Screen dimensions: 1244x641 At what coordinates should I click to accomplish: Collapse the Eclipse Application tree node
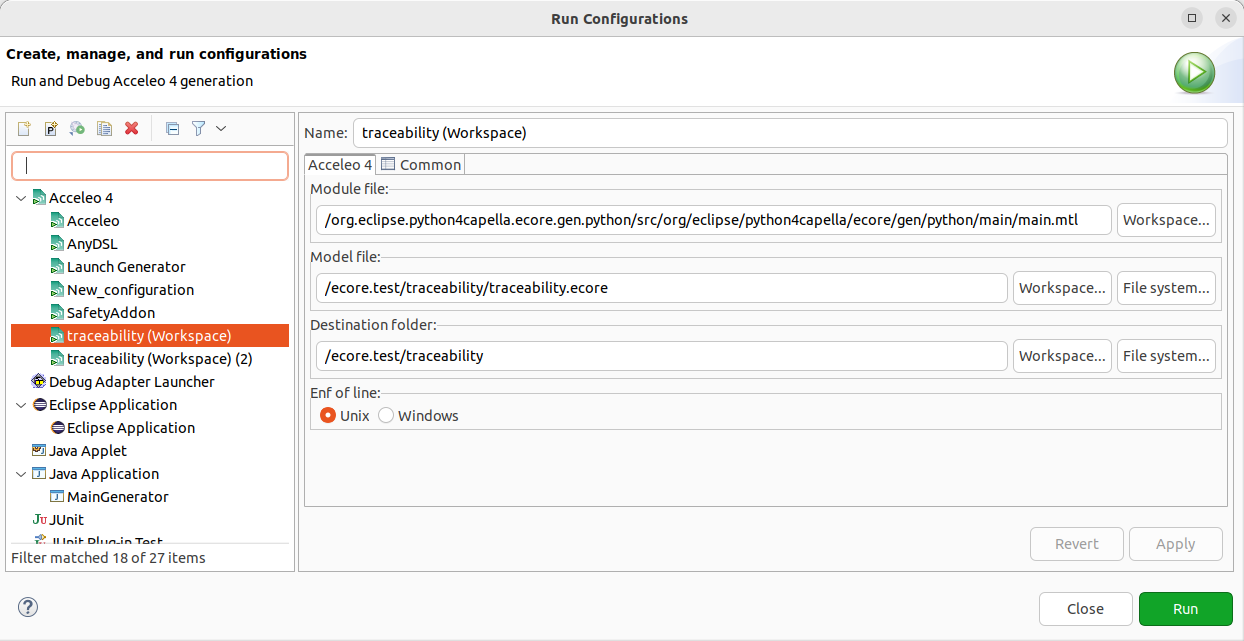point(21,405)
